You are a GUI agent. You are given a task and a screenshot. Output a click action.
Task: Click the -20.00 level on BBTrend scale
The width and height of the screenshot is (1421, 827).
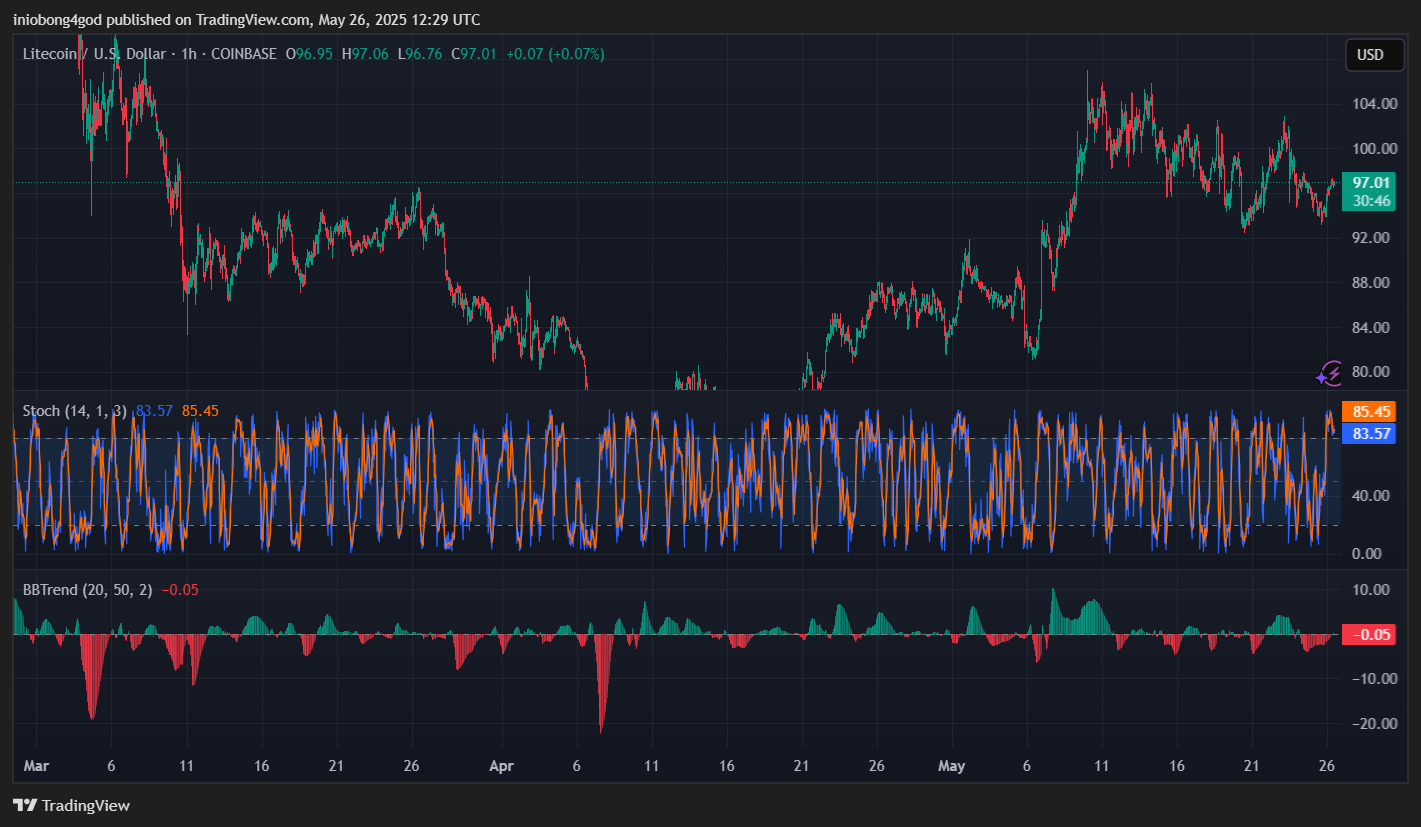[1371, 723]
